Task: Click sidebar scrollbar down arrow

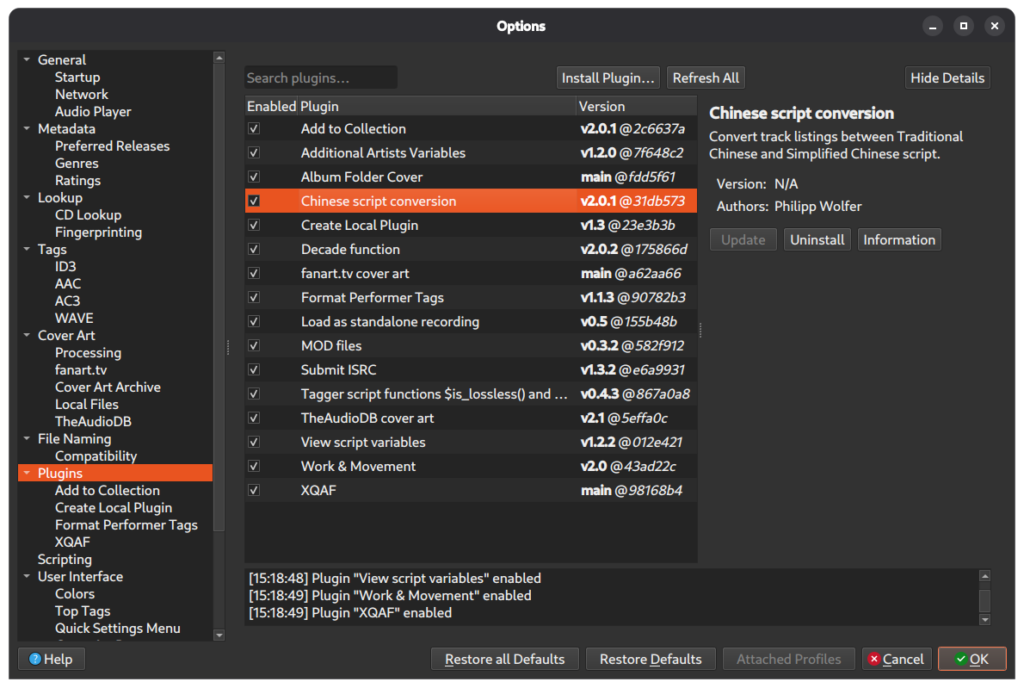Action: tap(219, 634)
